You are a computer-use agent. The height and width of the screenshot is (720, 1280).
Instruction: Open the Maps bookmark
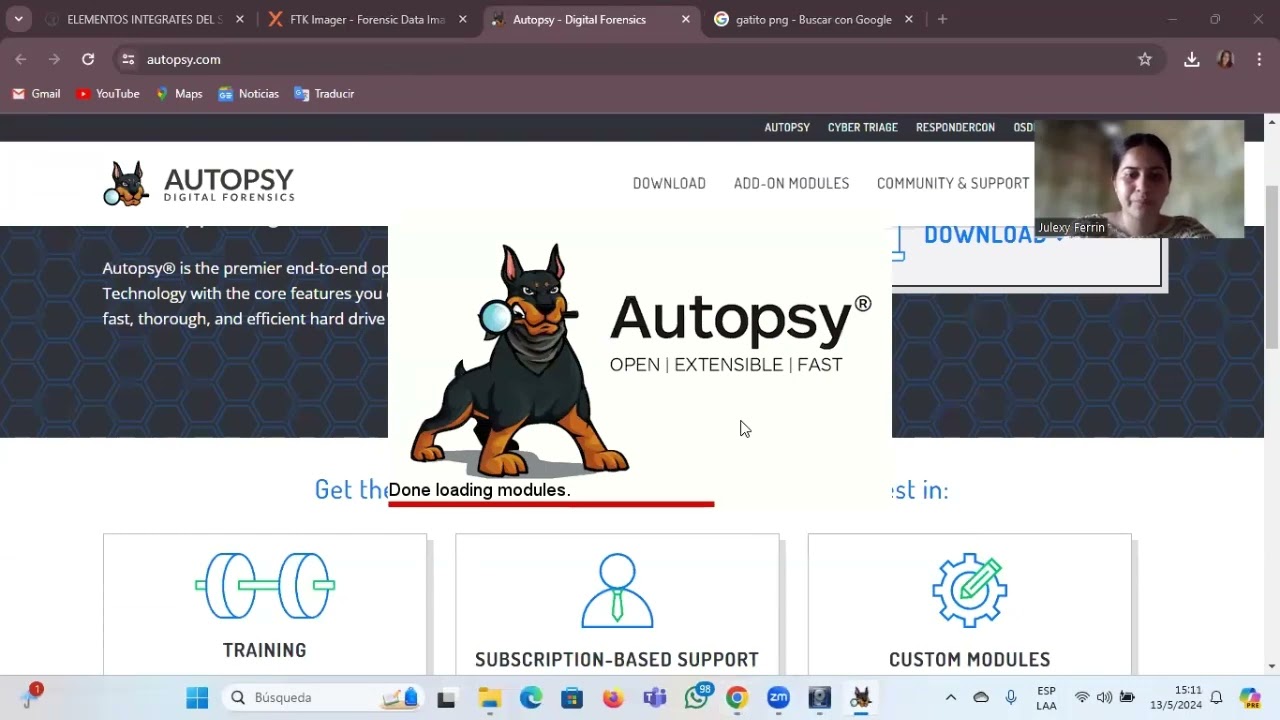tap(179, 93)
